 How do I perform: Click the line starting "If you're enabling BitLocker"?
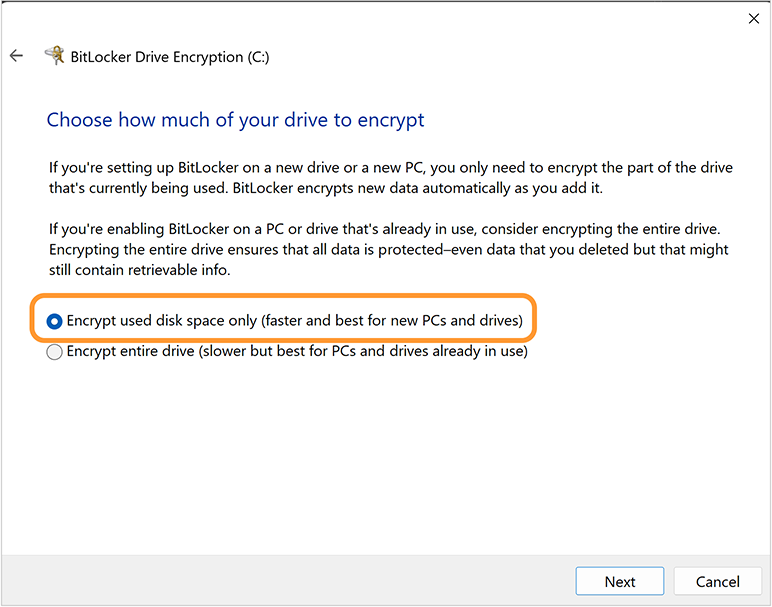pos(385,230)
